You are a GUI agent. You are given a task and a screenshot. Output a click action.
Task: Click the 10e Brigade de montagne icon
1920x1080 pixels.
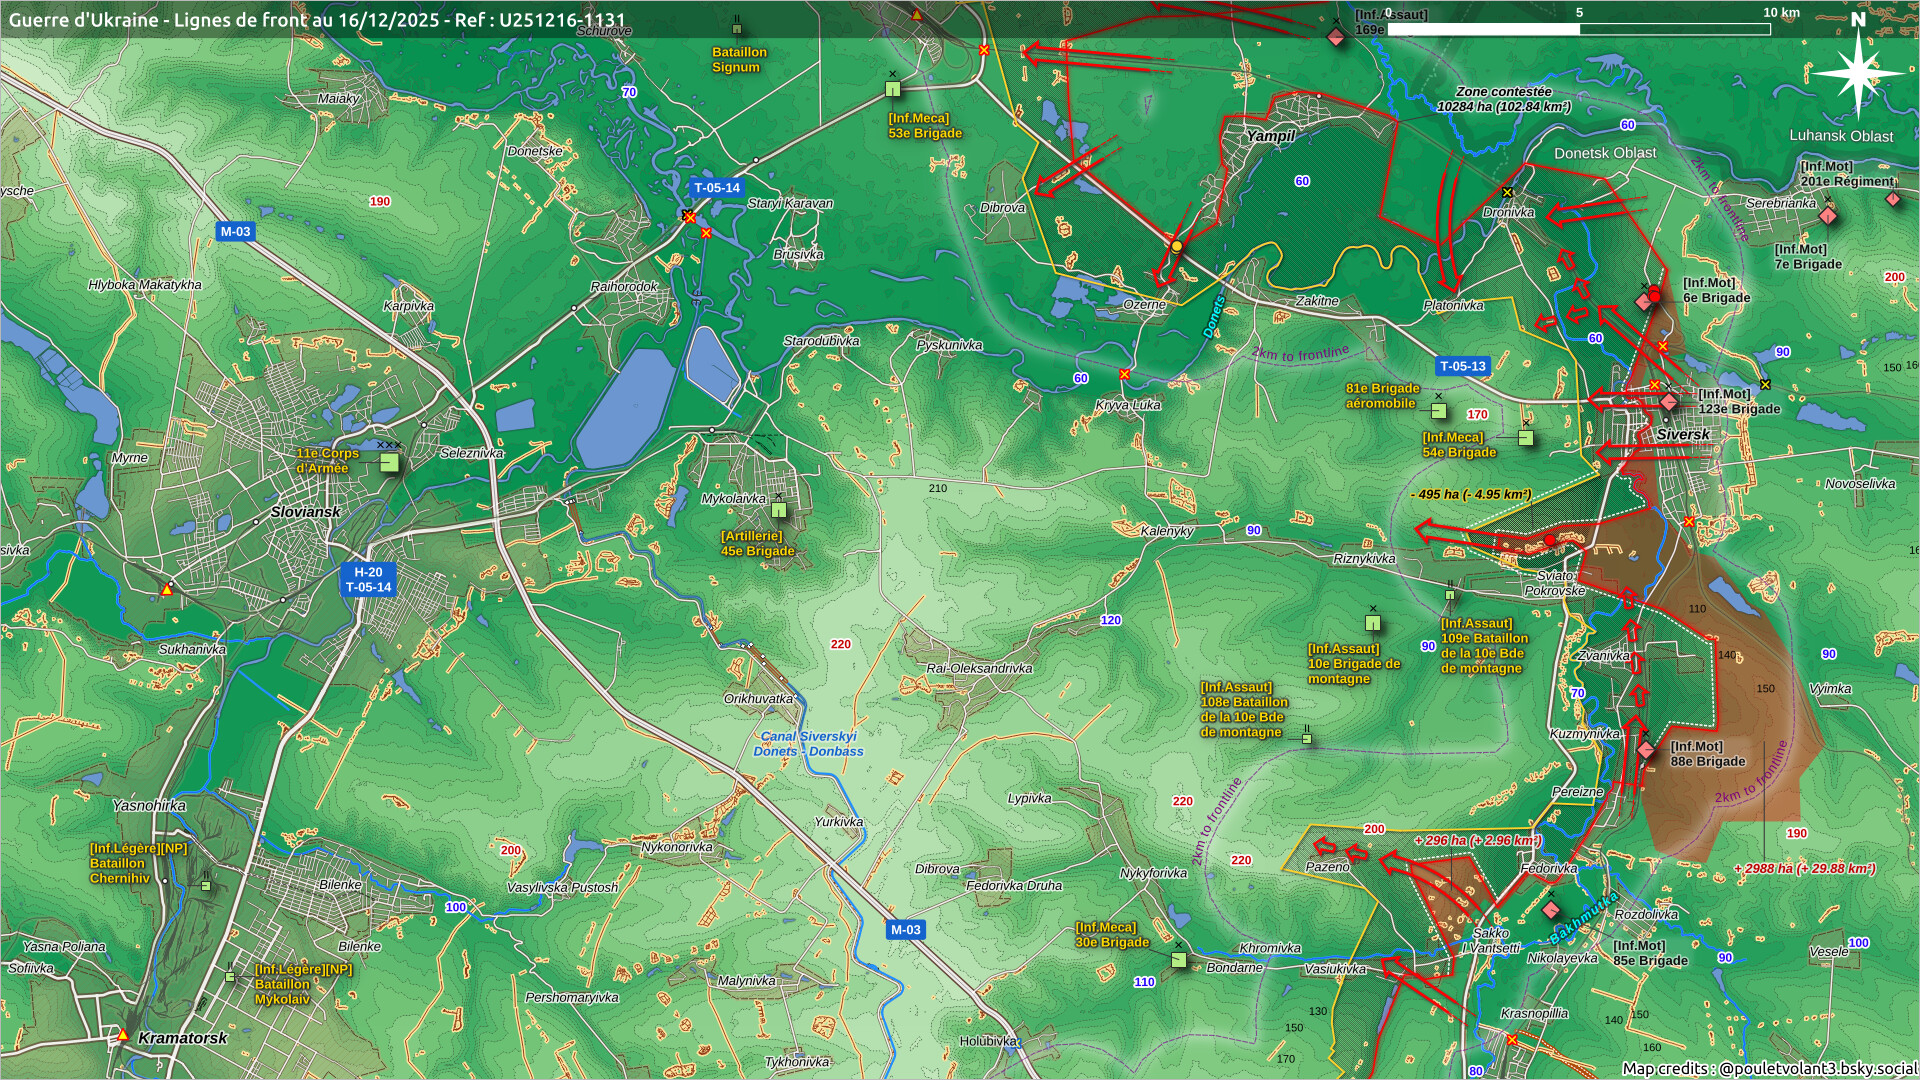tap(1373, 624)
